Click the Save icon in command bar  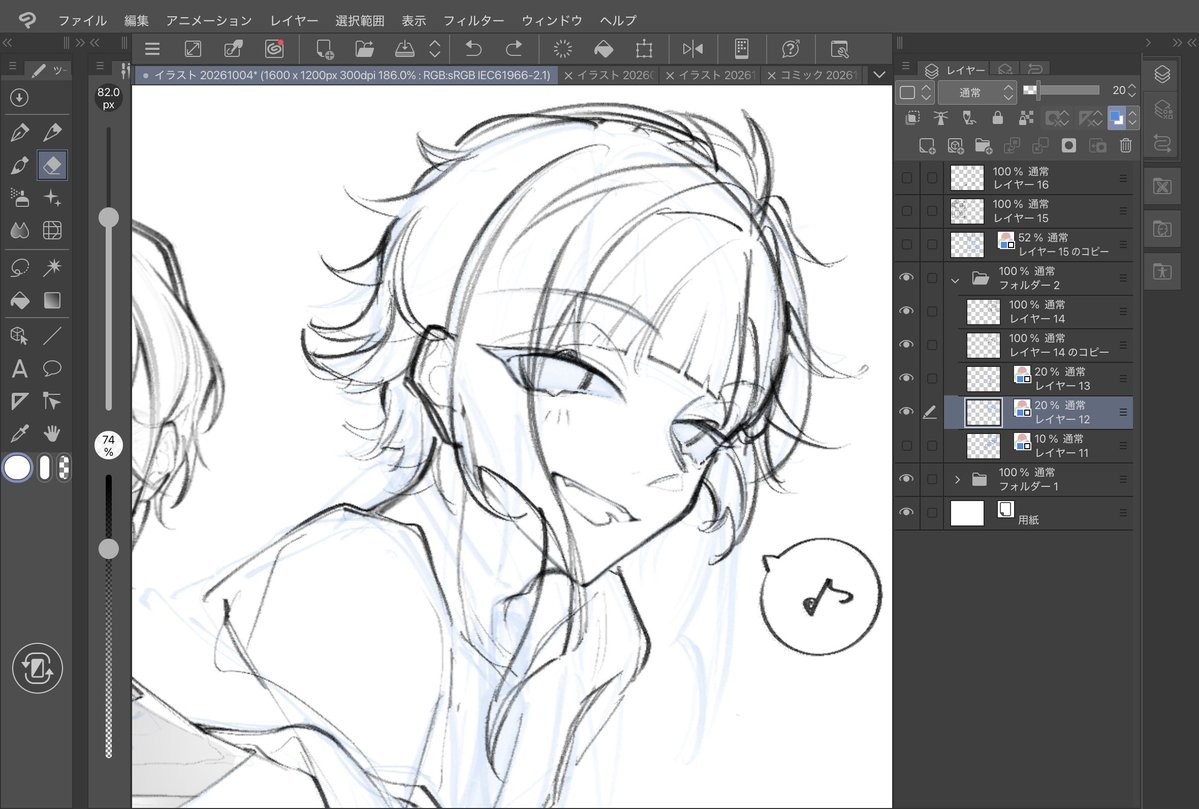click(x=405, y=49)
